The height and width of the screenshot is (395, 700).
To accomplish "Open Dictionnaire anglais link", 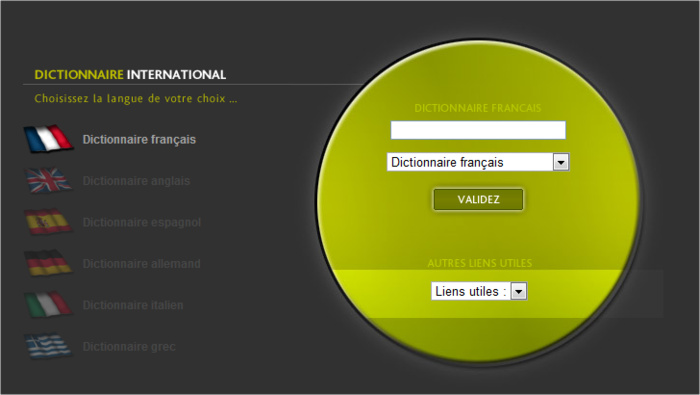I will [x=136, y=181].
